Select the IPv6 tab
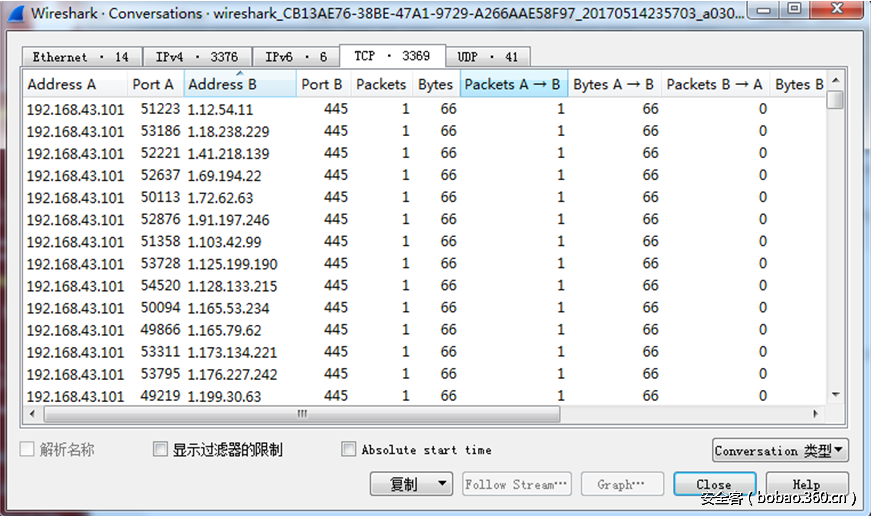Image resolution: width=871 pixels, height=516 pixels. tap(295, 57)
